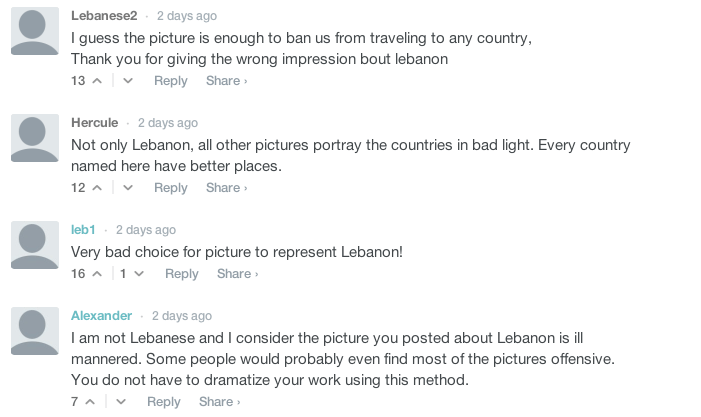Open leb1's user profile
The height and width of the screenshot is (417, 701).
[83, 229]
